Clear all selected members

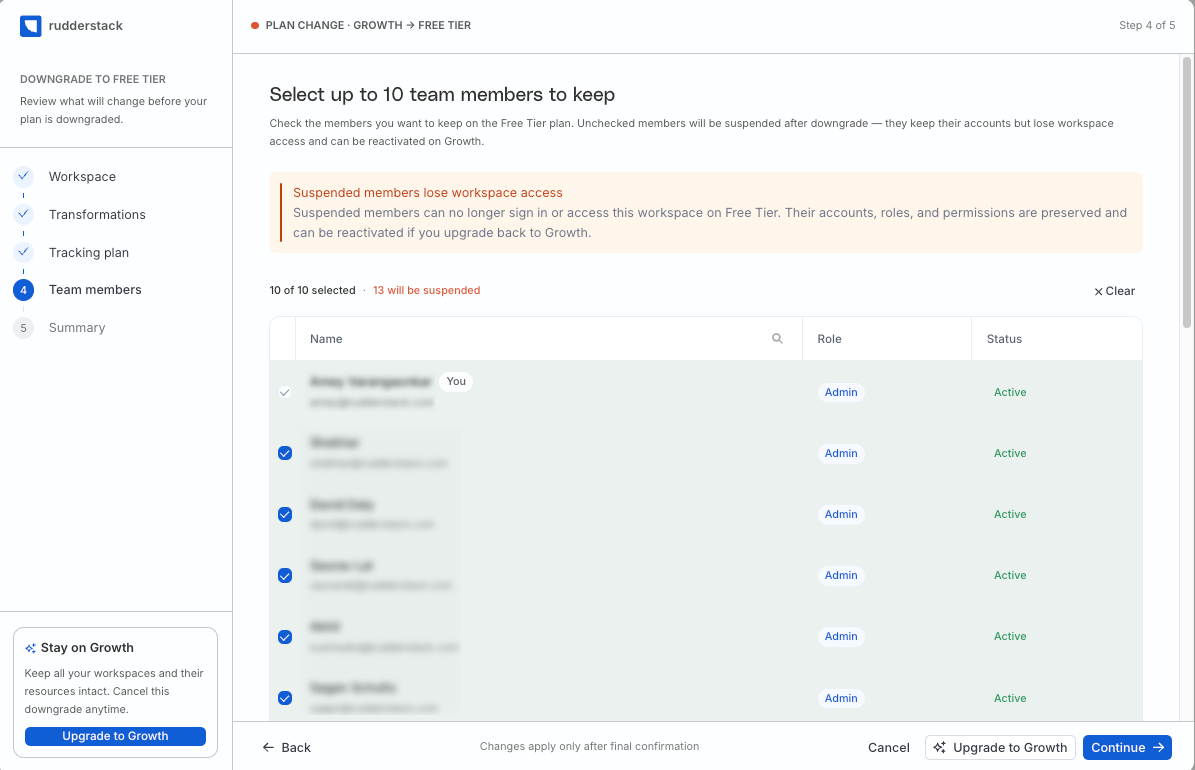pos(1114,291)
